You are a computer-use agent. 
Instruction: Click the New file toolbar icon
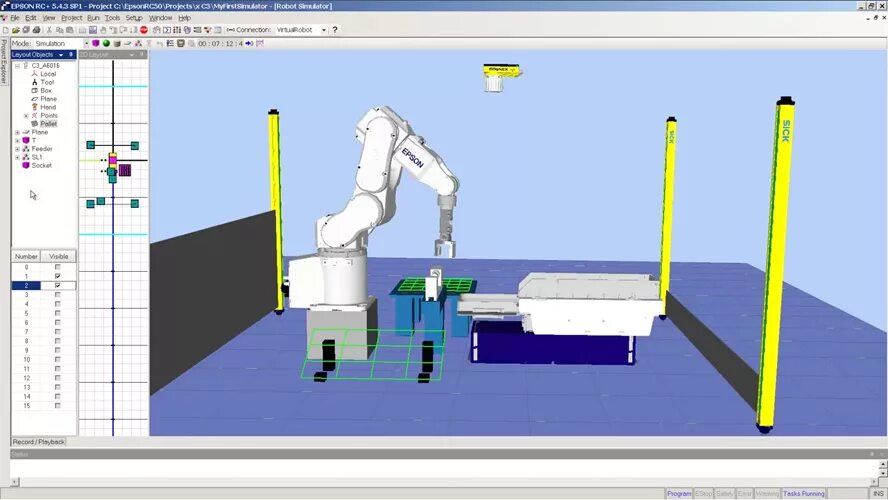click(x=6, y=30)
